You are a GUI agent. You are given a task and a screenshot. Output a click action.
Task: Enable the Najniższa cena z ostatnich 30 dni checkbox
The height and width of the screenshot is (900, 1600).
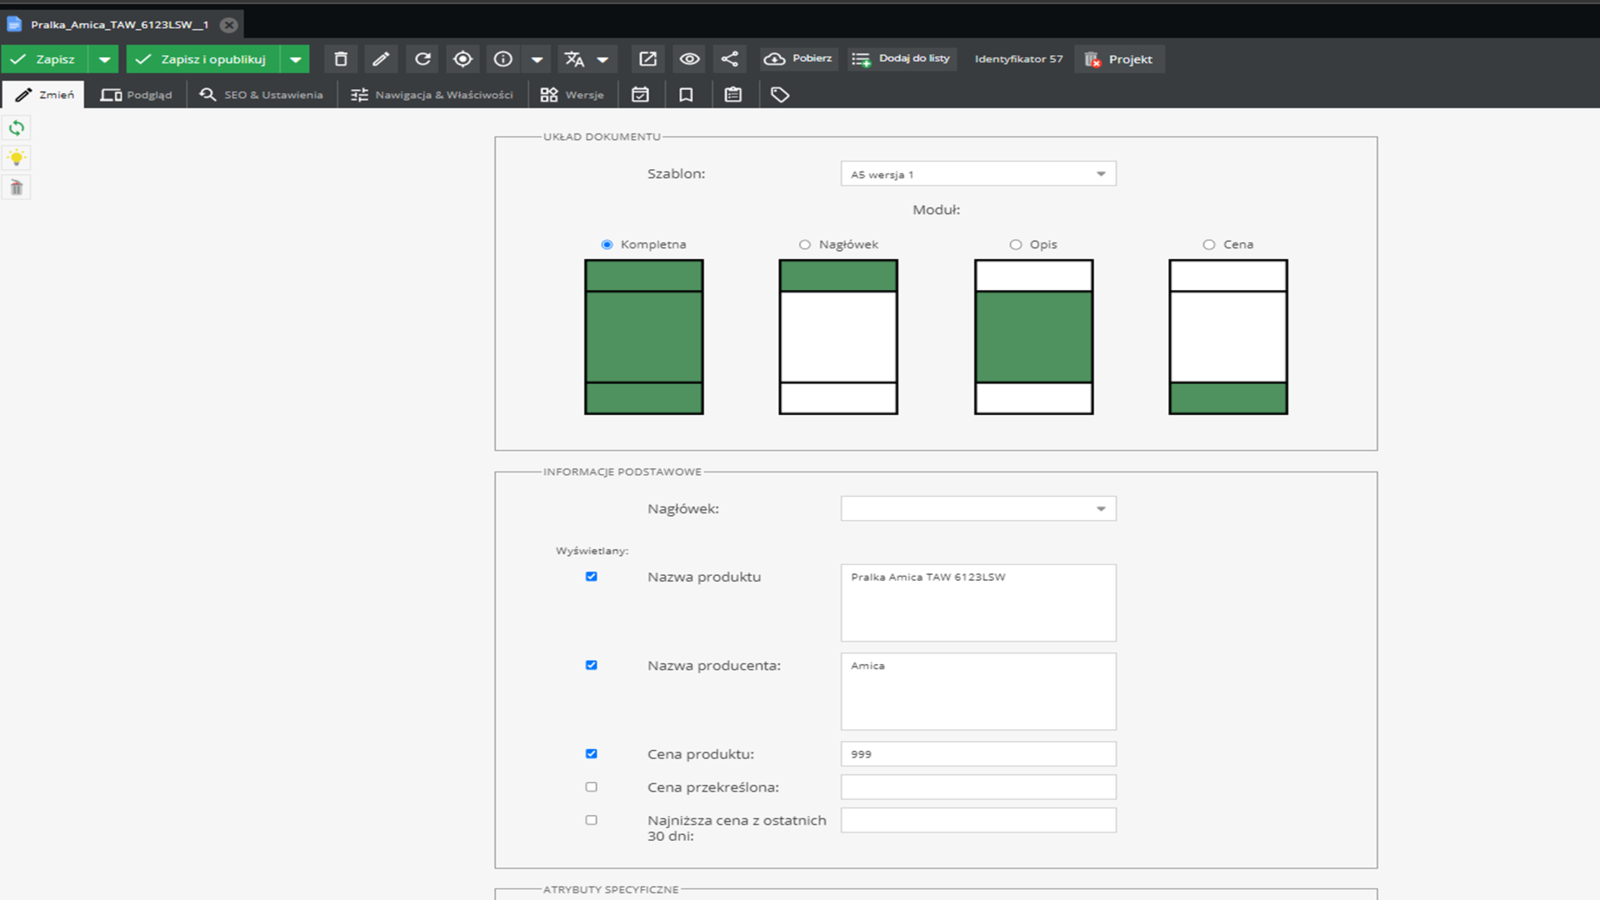(591, 820)
